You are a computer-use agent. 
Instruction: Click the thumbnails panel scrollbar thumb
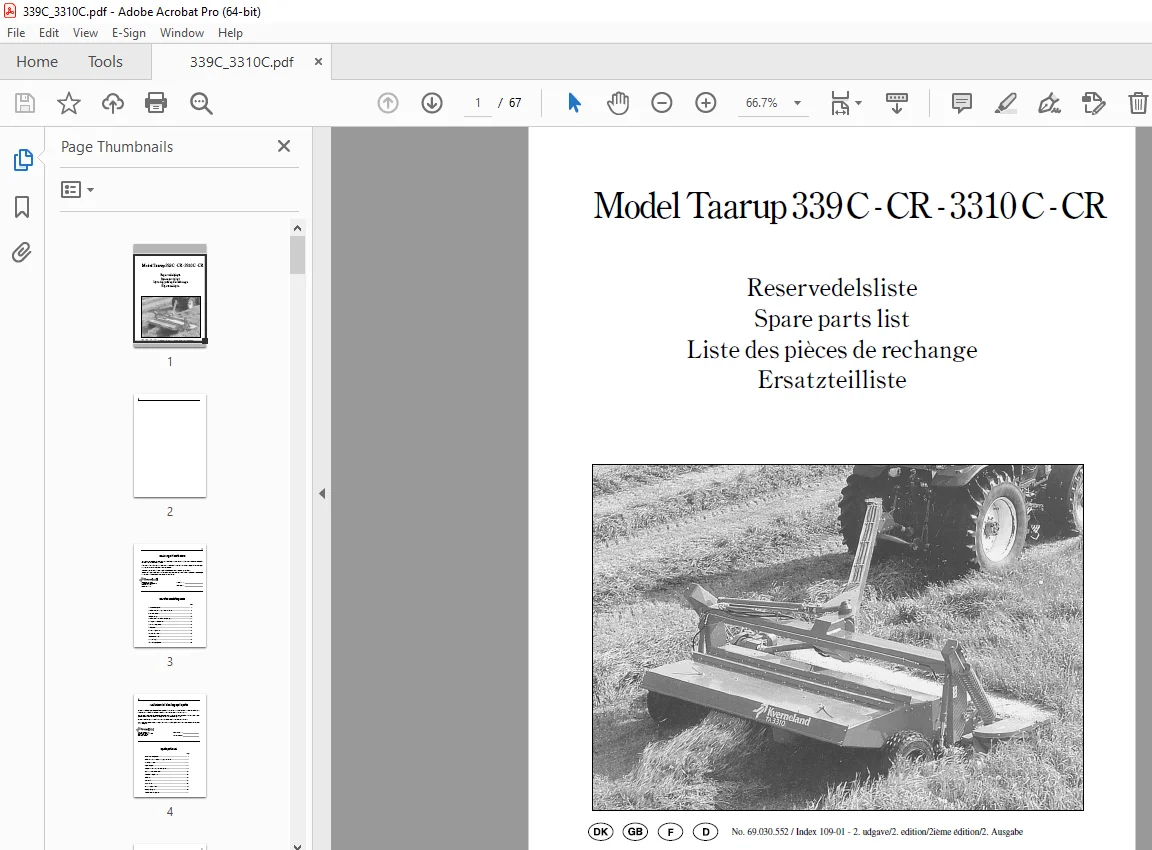pos(298,255)
